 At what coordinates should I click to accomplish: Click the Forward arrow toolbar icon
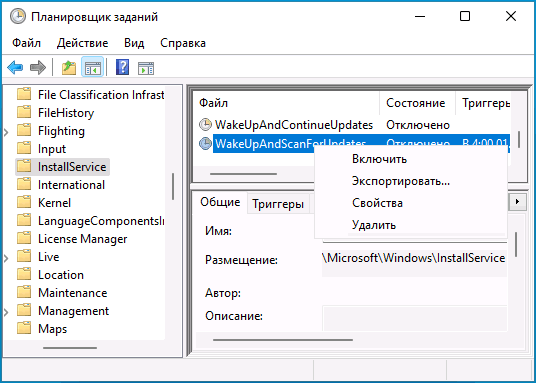point(38,67)
